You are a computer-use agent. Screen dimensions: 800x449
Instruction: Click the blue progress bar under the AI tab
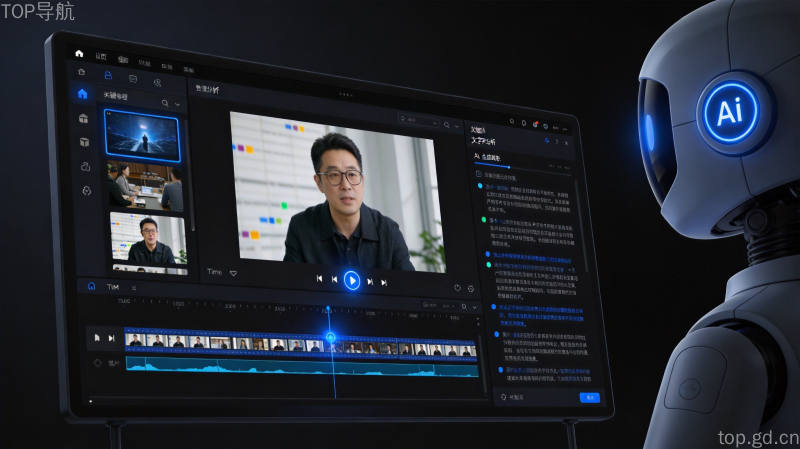pos(492,165)
